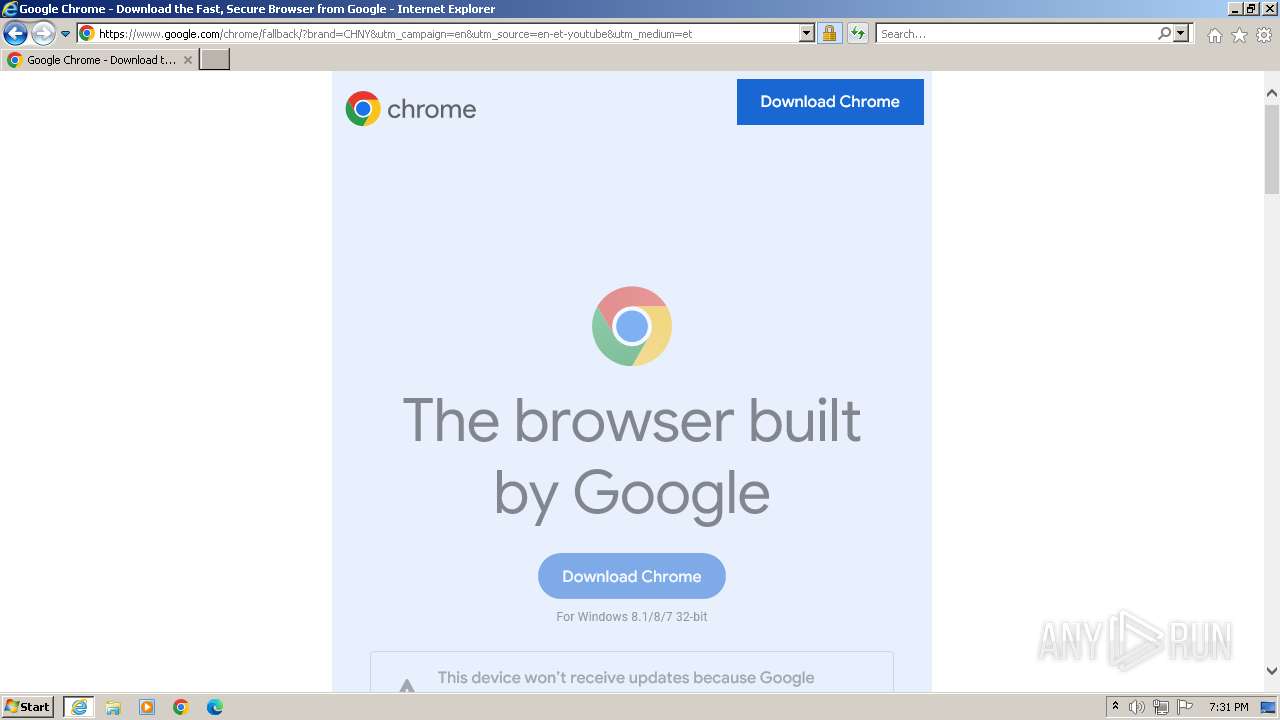This screenshot has height=720, width=1280.
Task: Click the chrome logo in page header
Action: point(410,108)
